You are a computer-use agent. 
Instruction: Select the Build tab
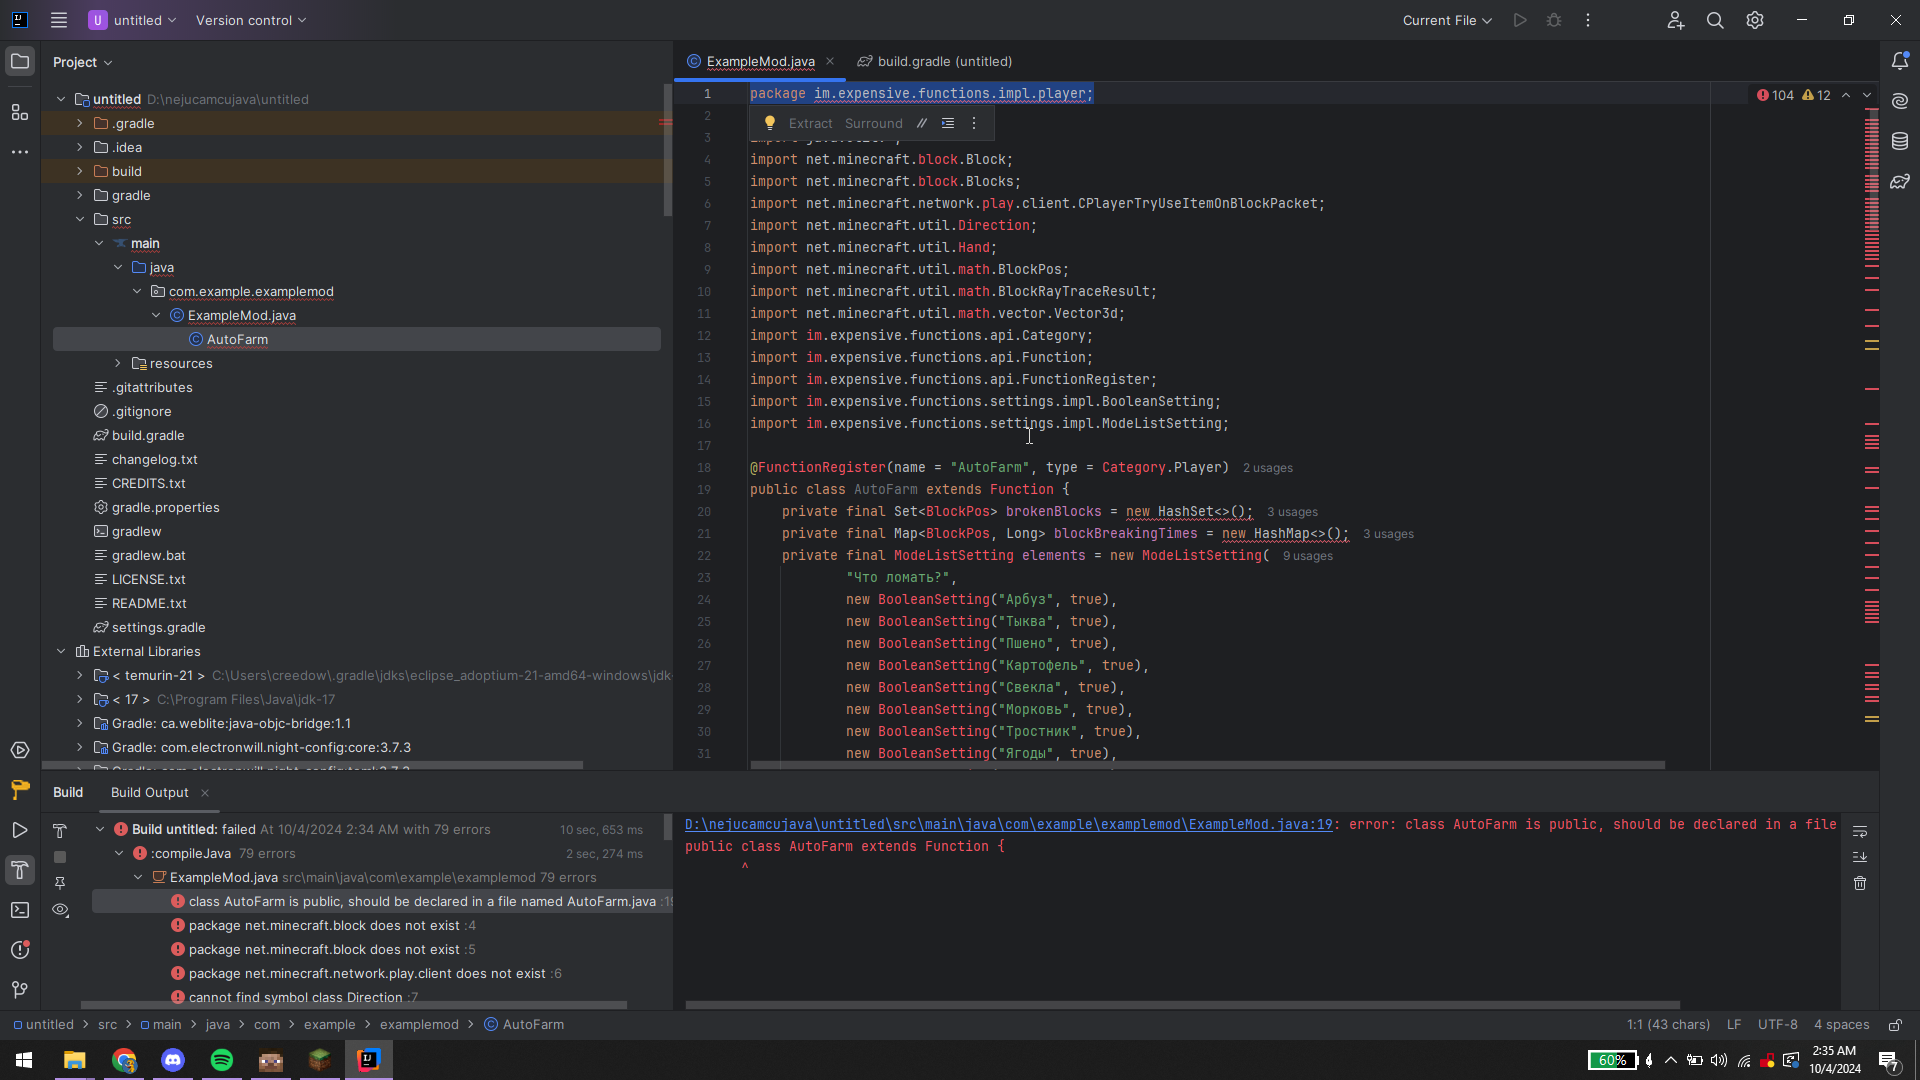pos(68,792)
